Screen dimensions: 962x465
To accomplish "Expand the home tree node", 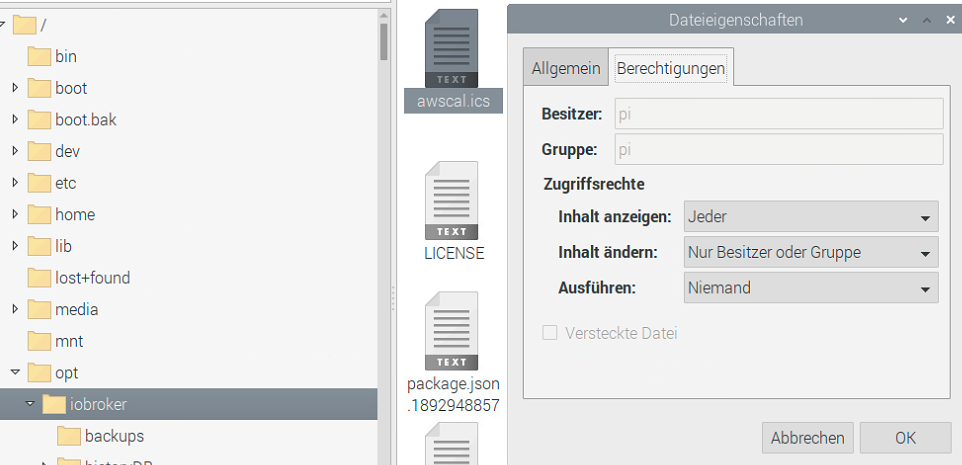I will (x=15, y=215).
